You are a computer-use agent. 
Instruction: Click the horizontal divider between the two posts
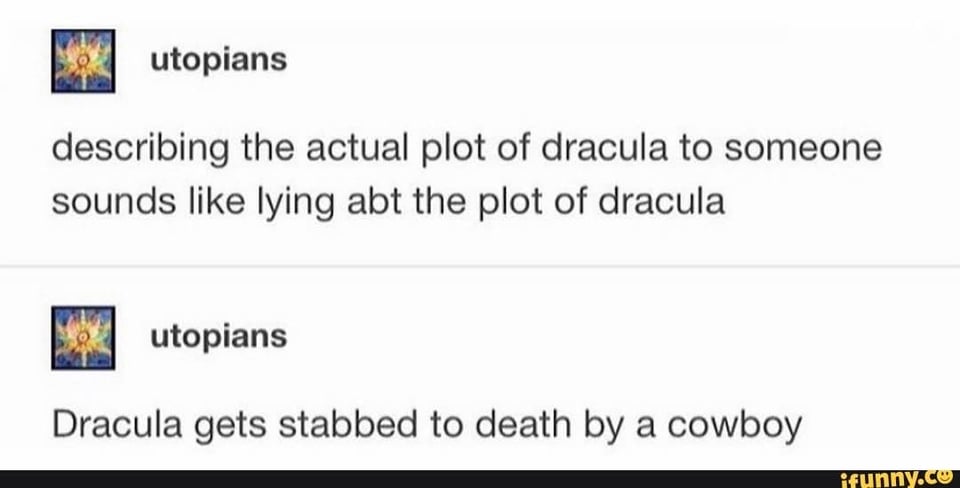(x=480, y=267)
